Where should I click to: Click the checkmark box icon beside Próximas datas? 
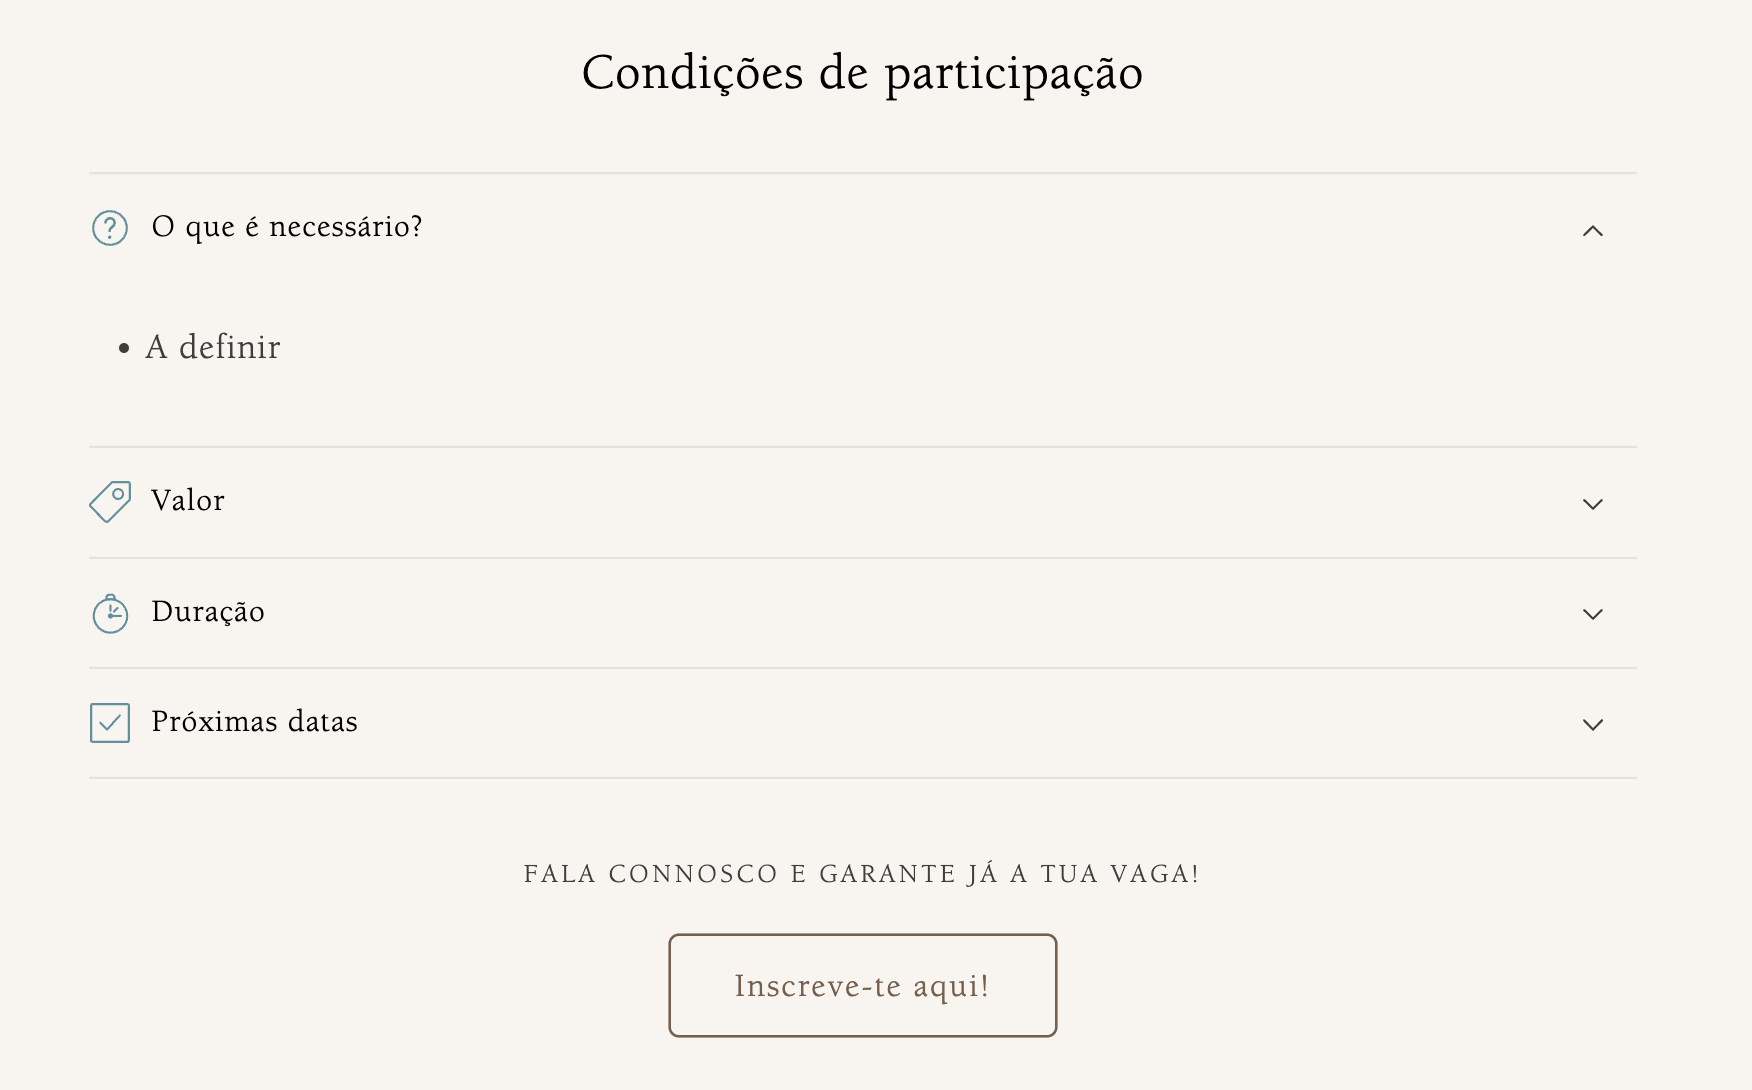coord(110,723)
